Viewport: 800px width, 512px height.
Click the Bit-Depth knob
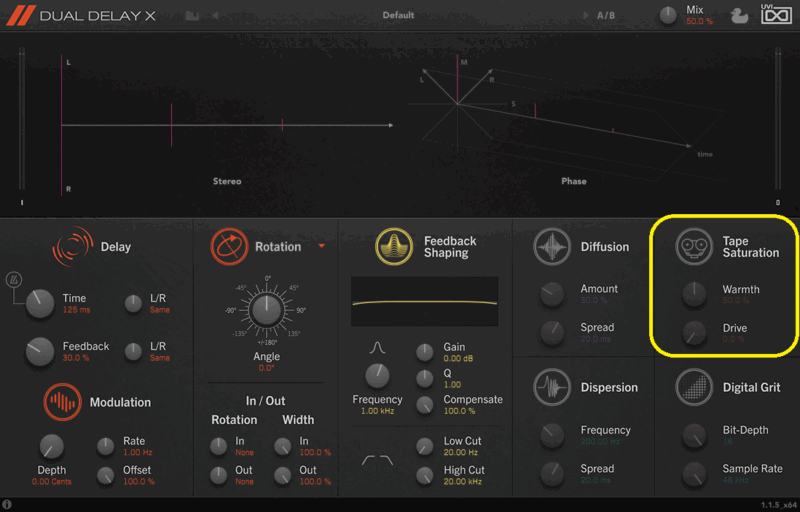(694, 436)
